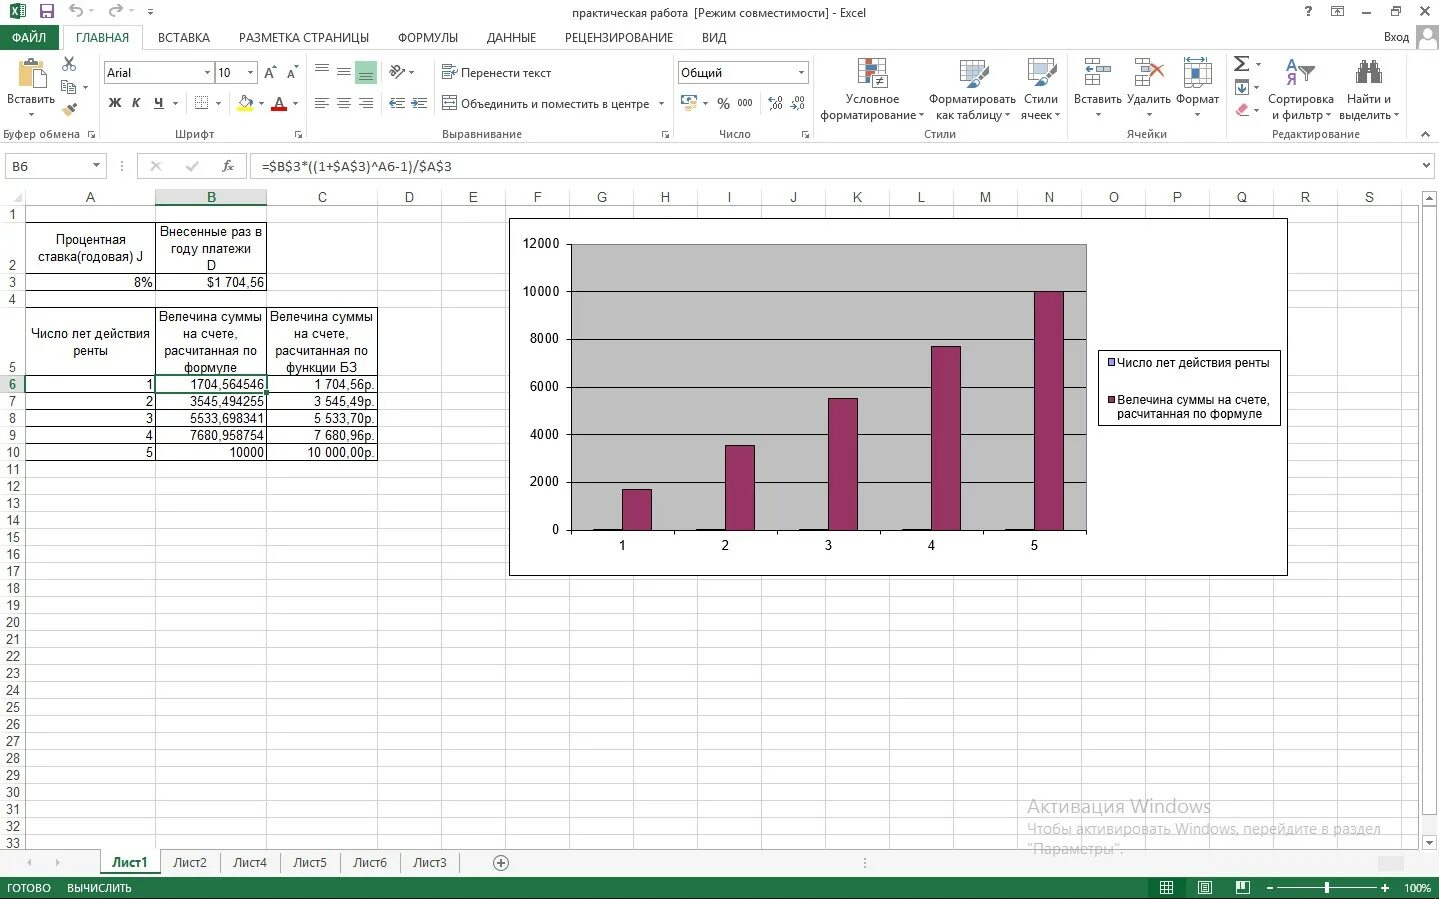The height and width of the screenshot is (899, 1439).
Task: Decrease font size icon
Action: tap(292, 73)
